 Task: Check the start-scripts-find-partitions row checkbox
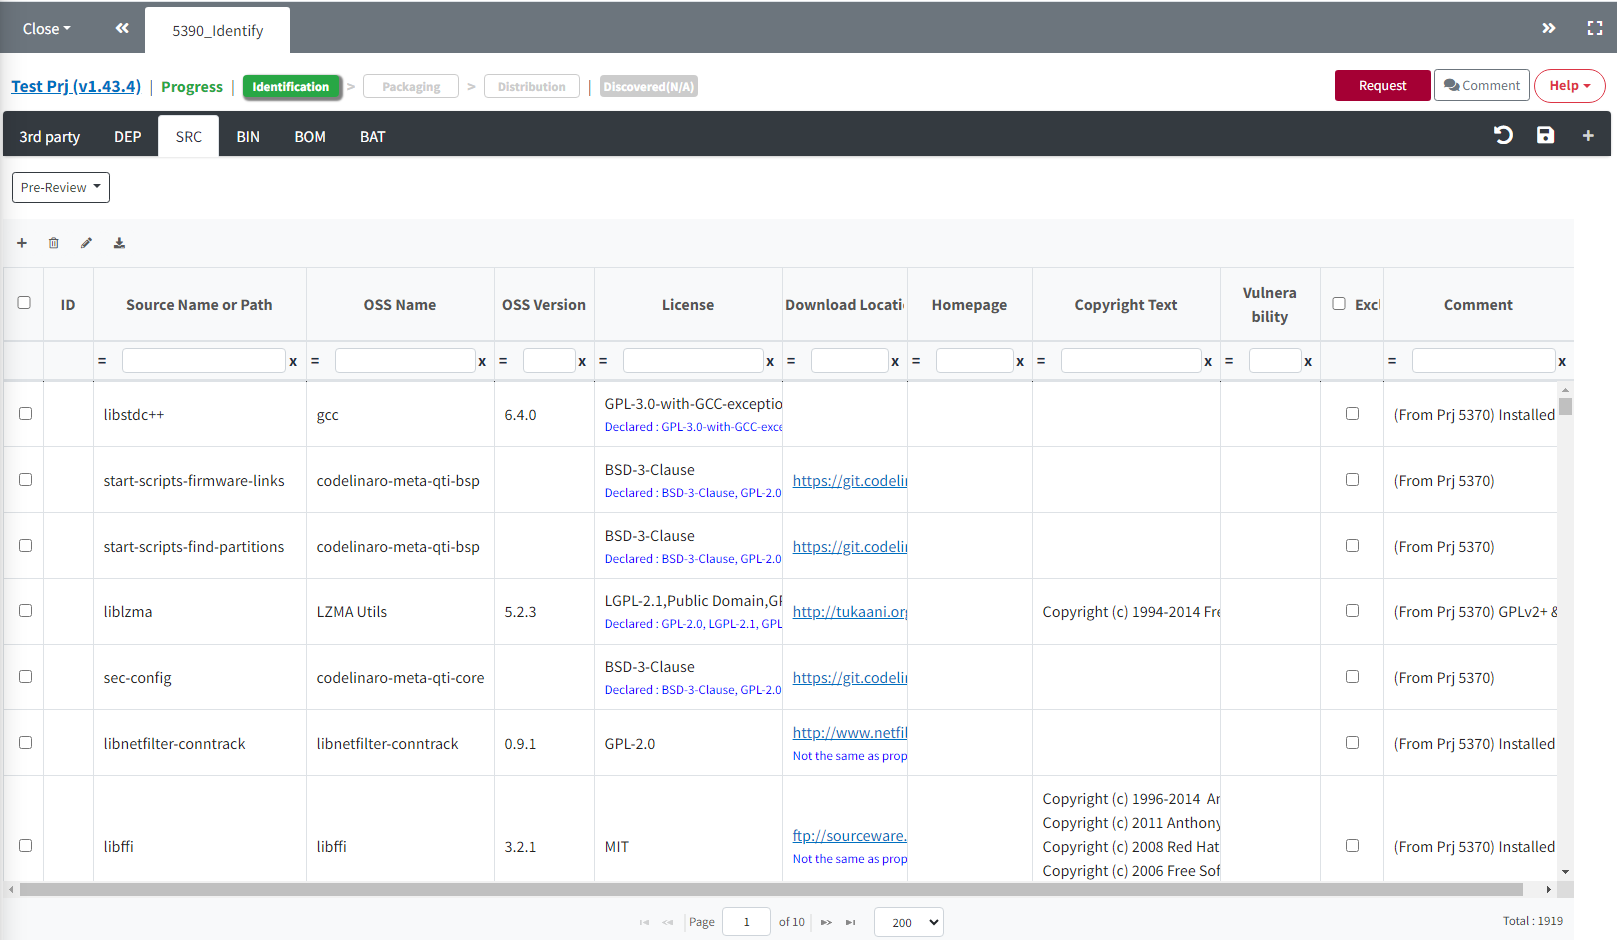25,545
